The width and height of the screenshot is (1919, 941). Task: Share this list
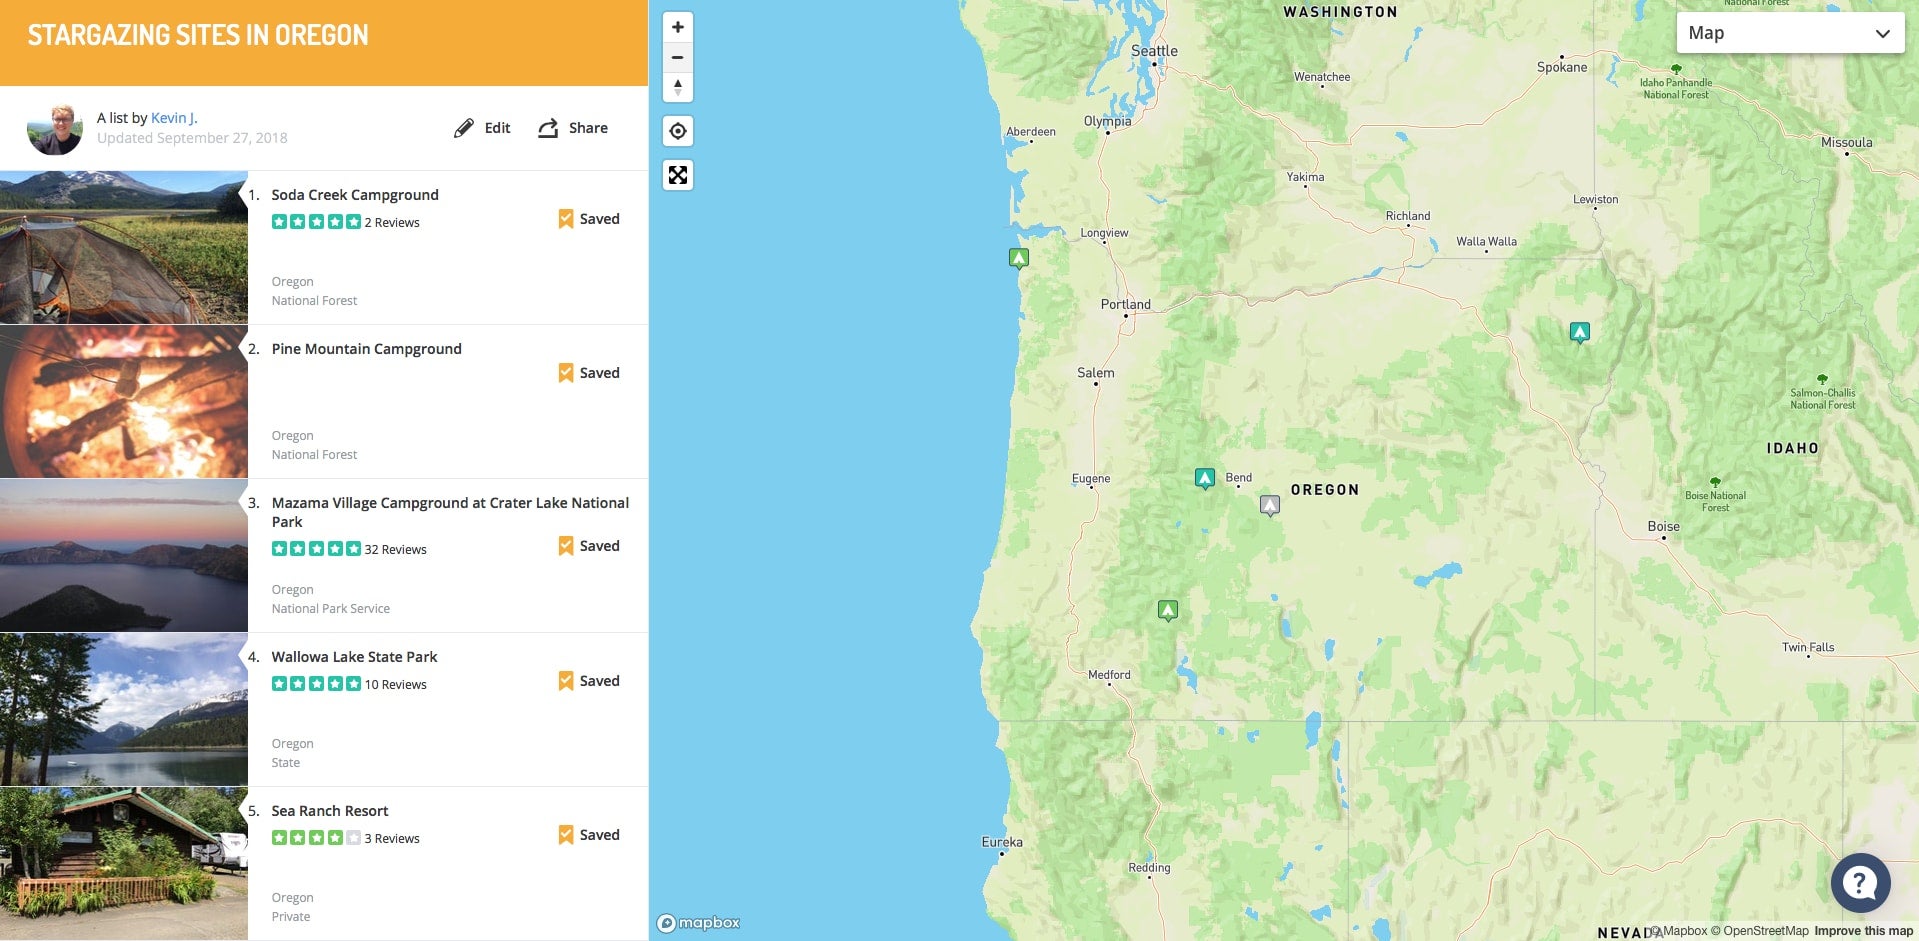573,128
